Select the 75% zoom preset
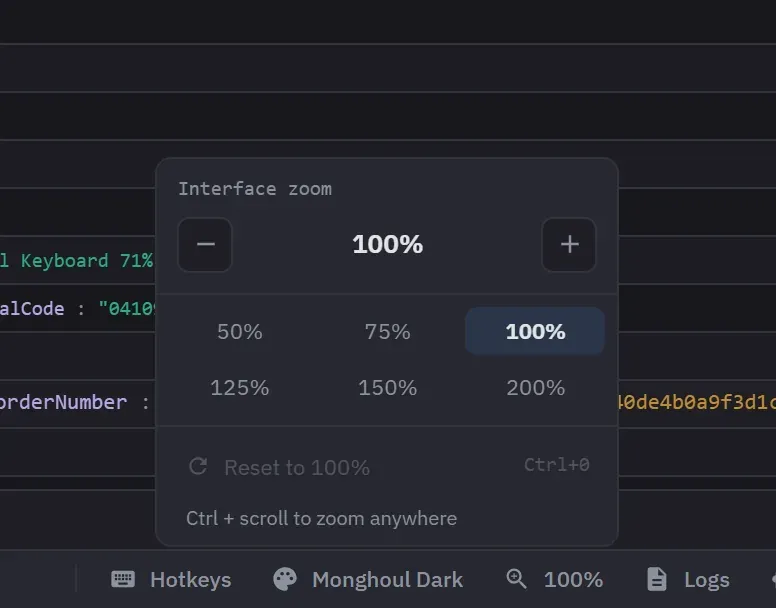 [387, 331]
